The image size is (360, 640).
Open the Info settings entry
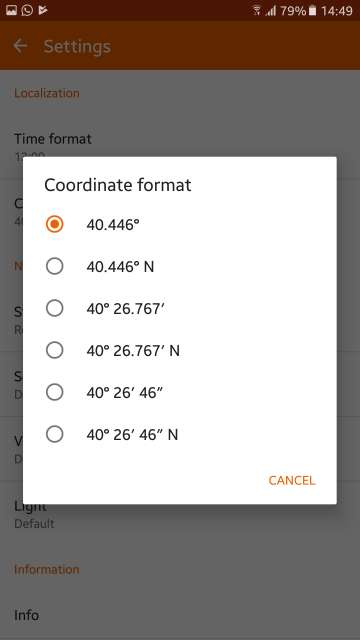tap(180, 615)
